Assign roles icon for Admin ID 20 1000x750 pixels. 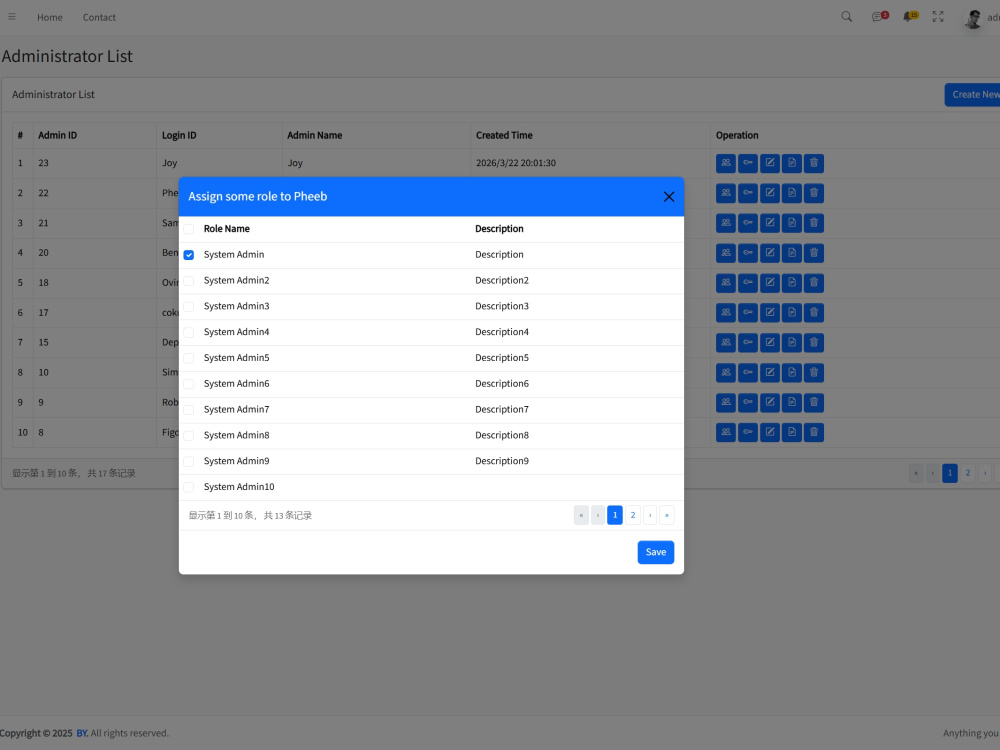pyautogui.click(x=726, y=253)
